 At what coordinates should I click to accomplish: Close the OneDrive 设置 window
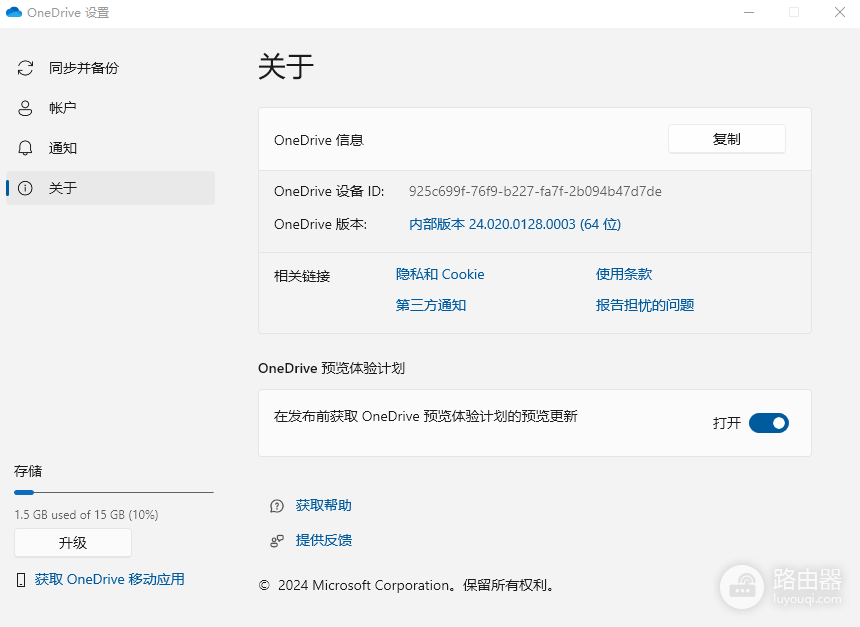tap(840, 12)
